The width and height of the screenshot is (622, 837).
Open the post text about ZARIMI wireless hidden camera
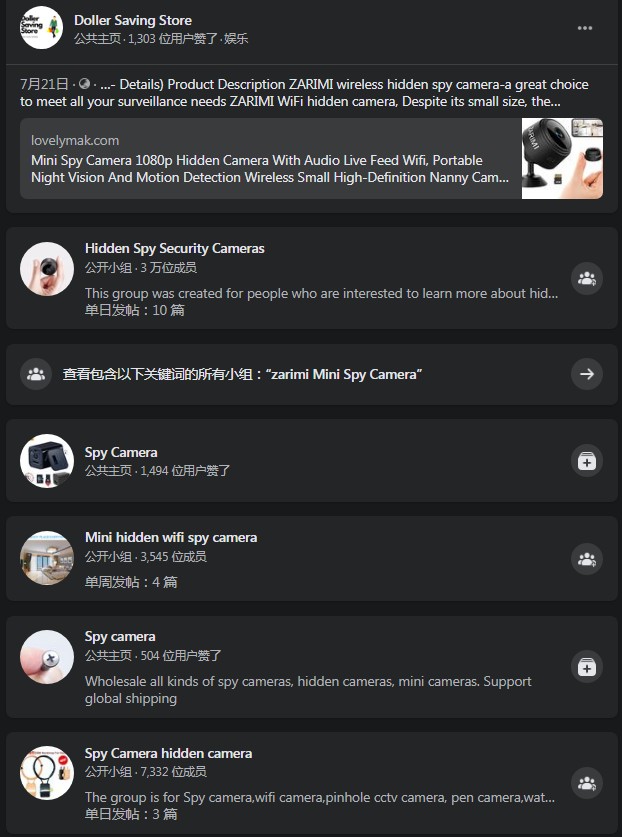304,93
